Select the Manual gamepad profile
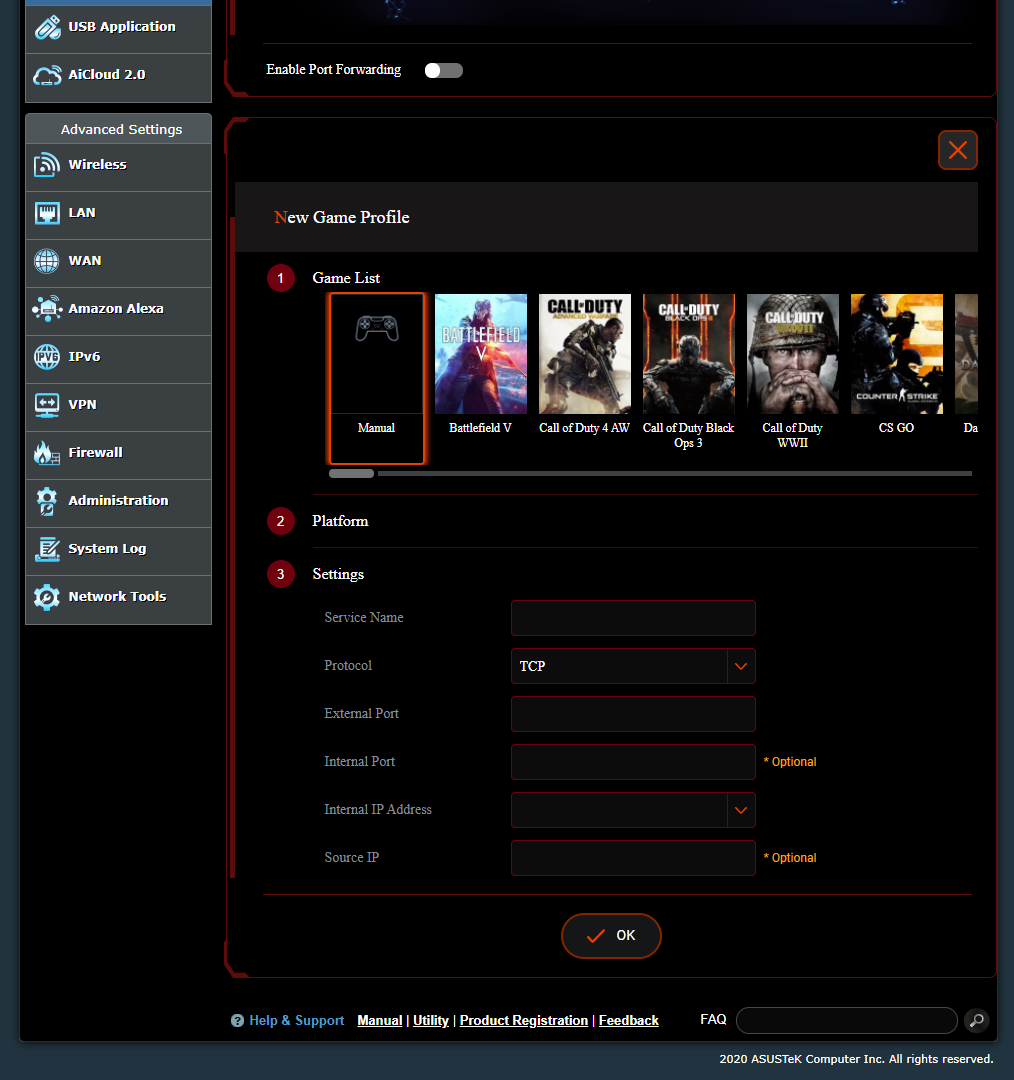The width and height of the screenshot is (1014, 1080). point(376,378)
